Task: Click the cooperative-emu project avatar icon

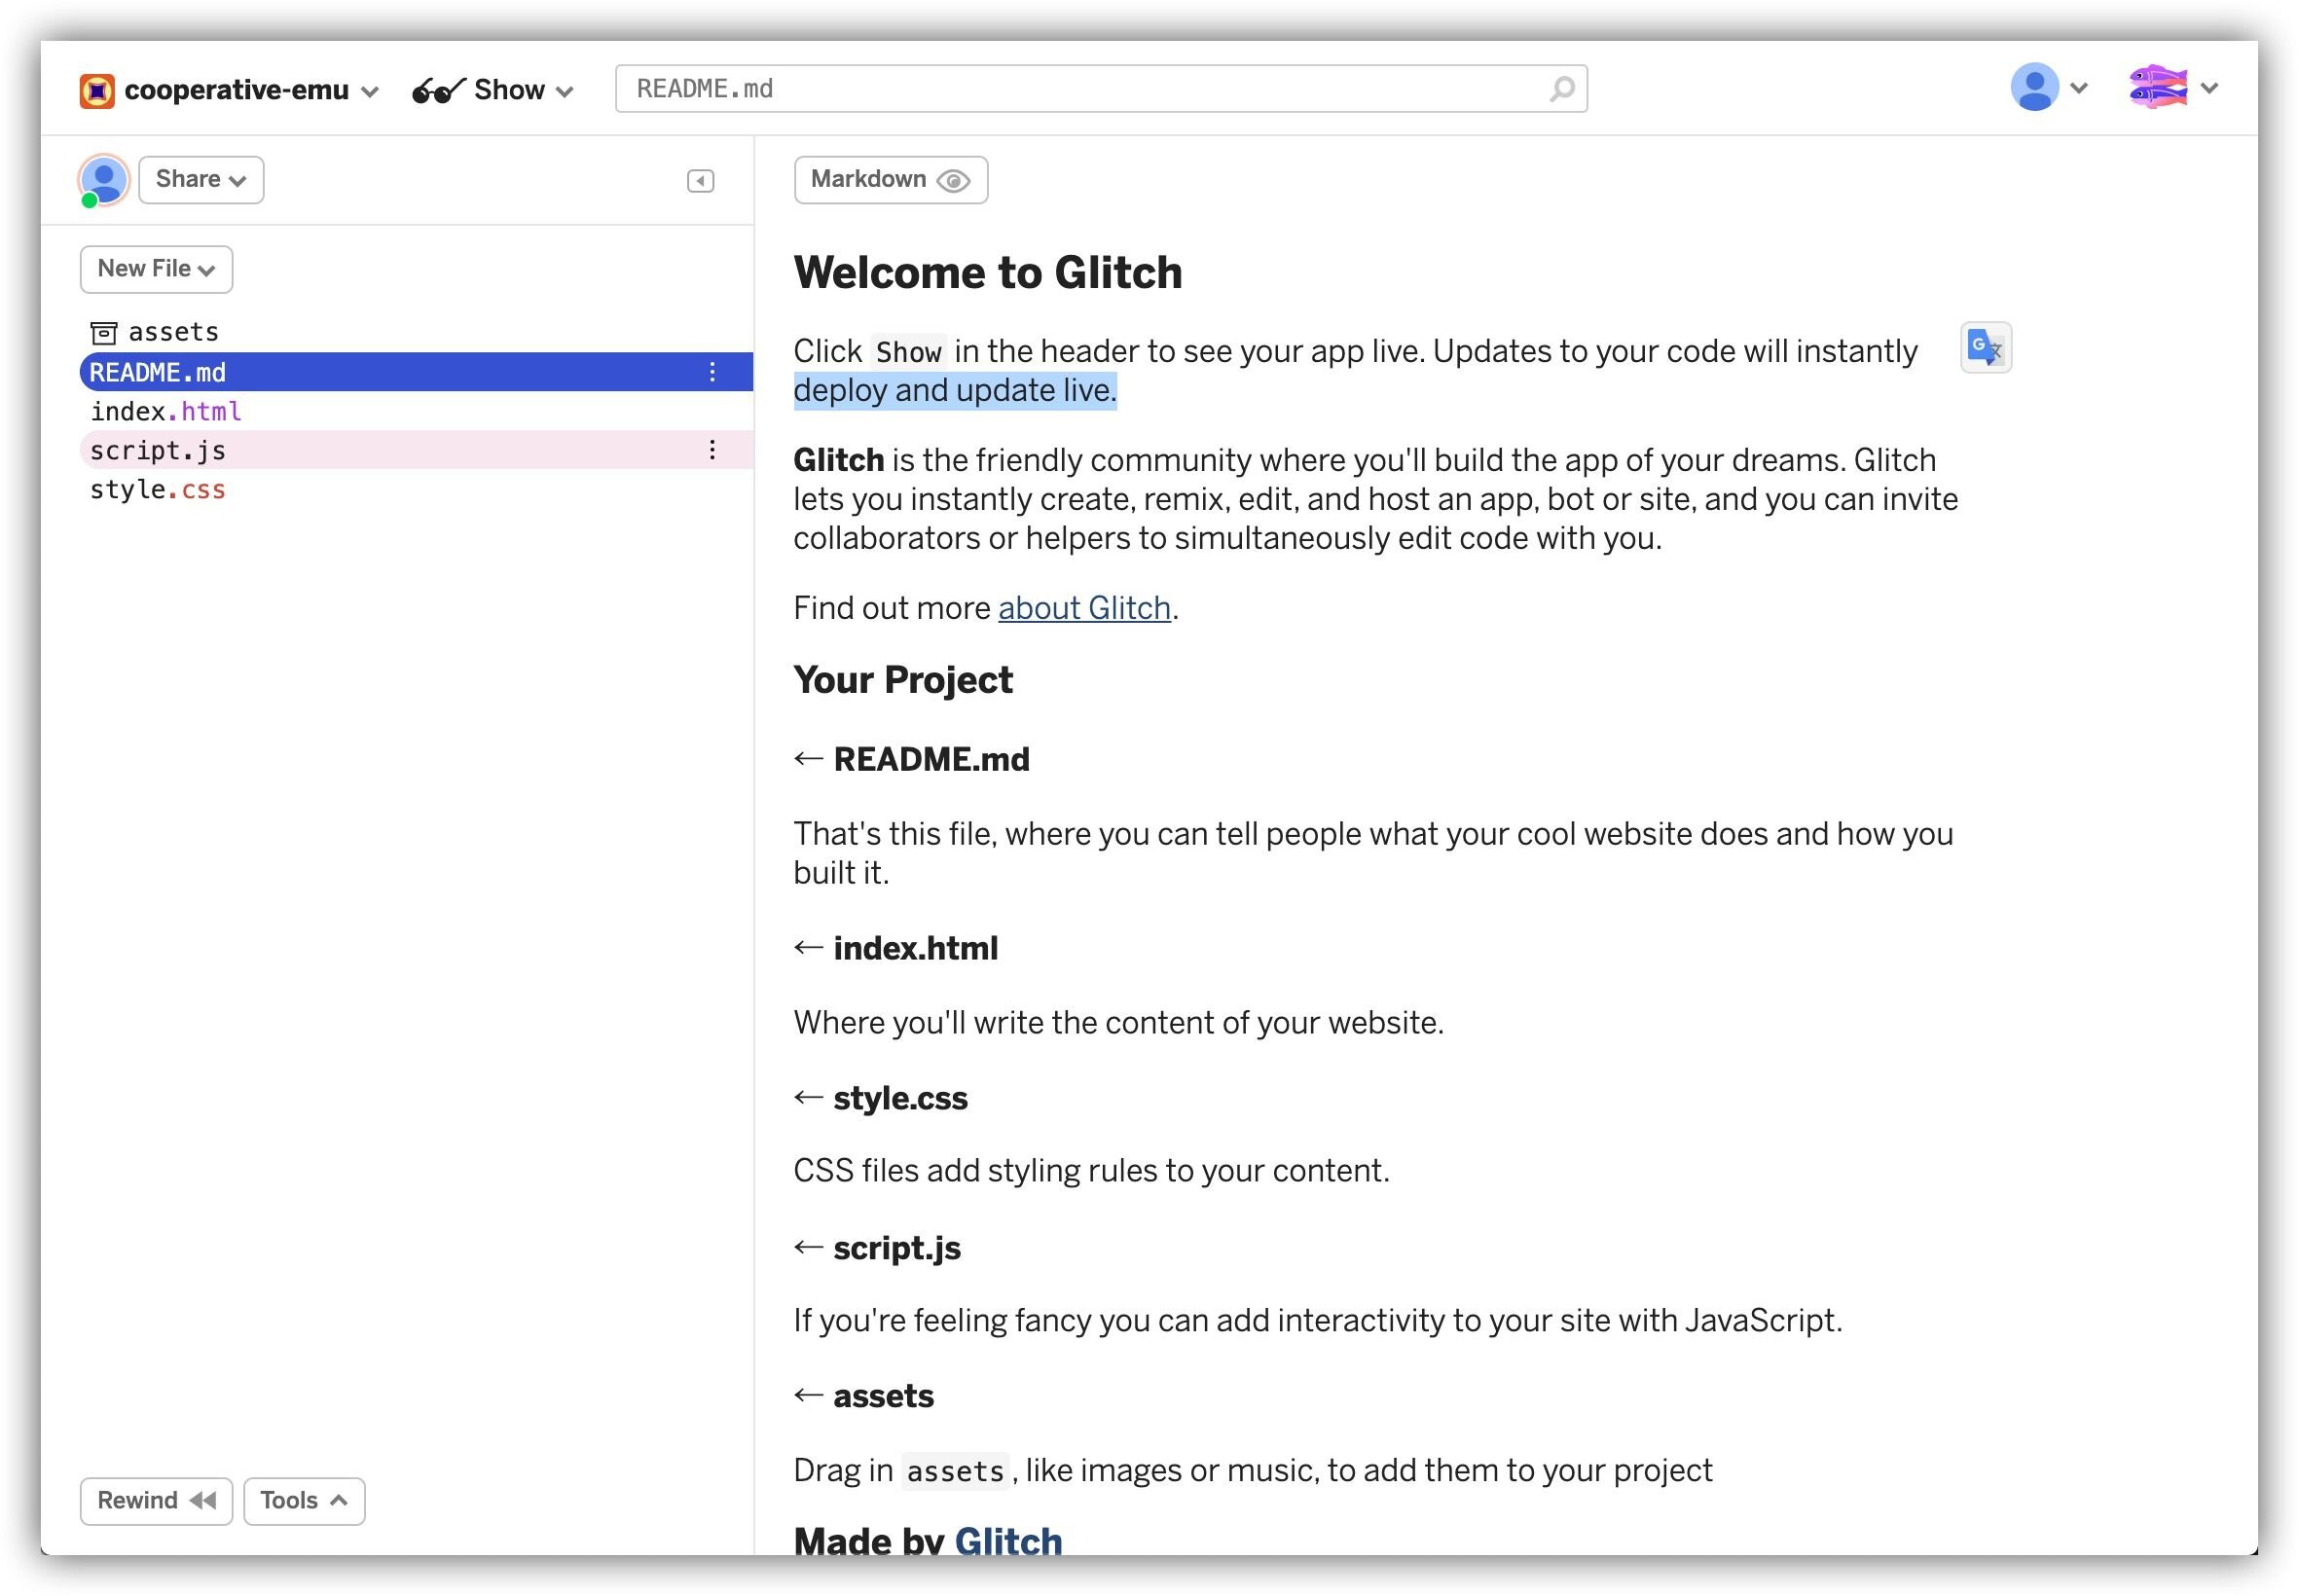Action: pos(97,91)
